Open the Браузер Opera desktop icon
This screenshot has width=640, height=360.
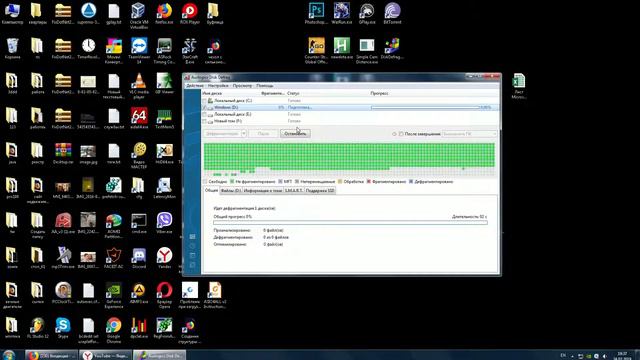pos(164,296)
